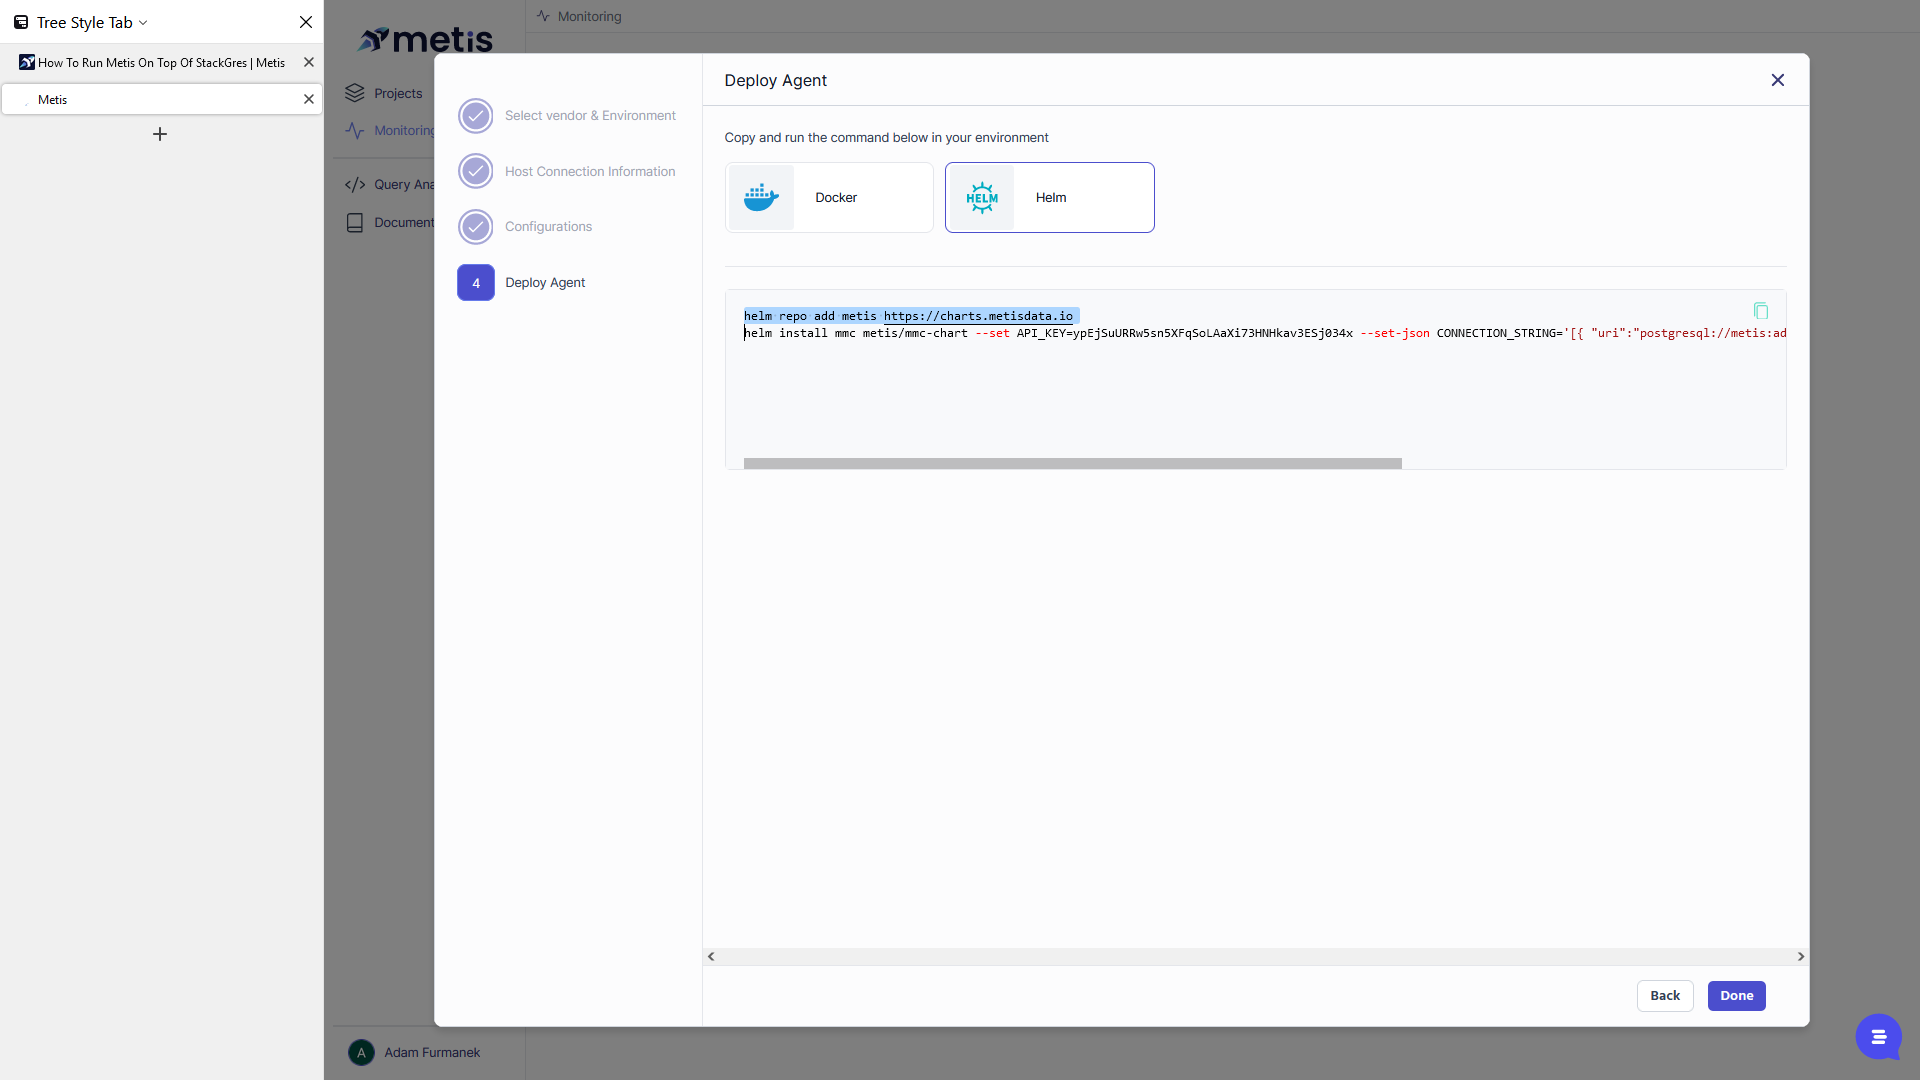
Task: Click the code block horizontal scrollbar
Action: pyautogui.click(x=1072, y=464)
